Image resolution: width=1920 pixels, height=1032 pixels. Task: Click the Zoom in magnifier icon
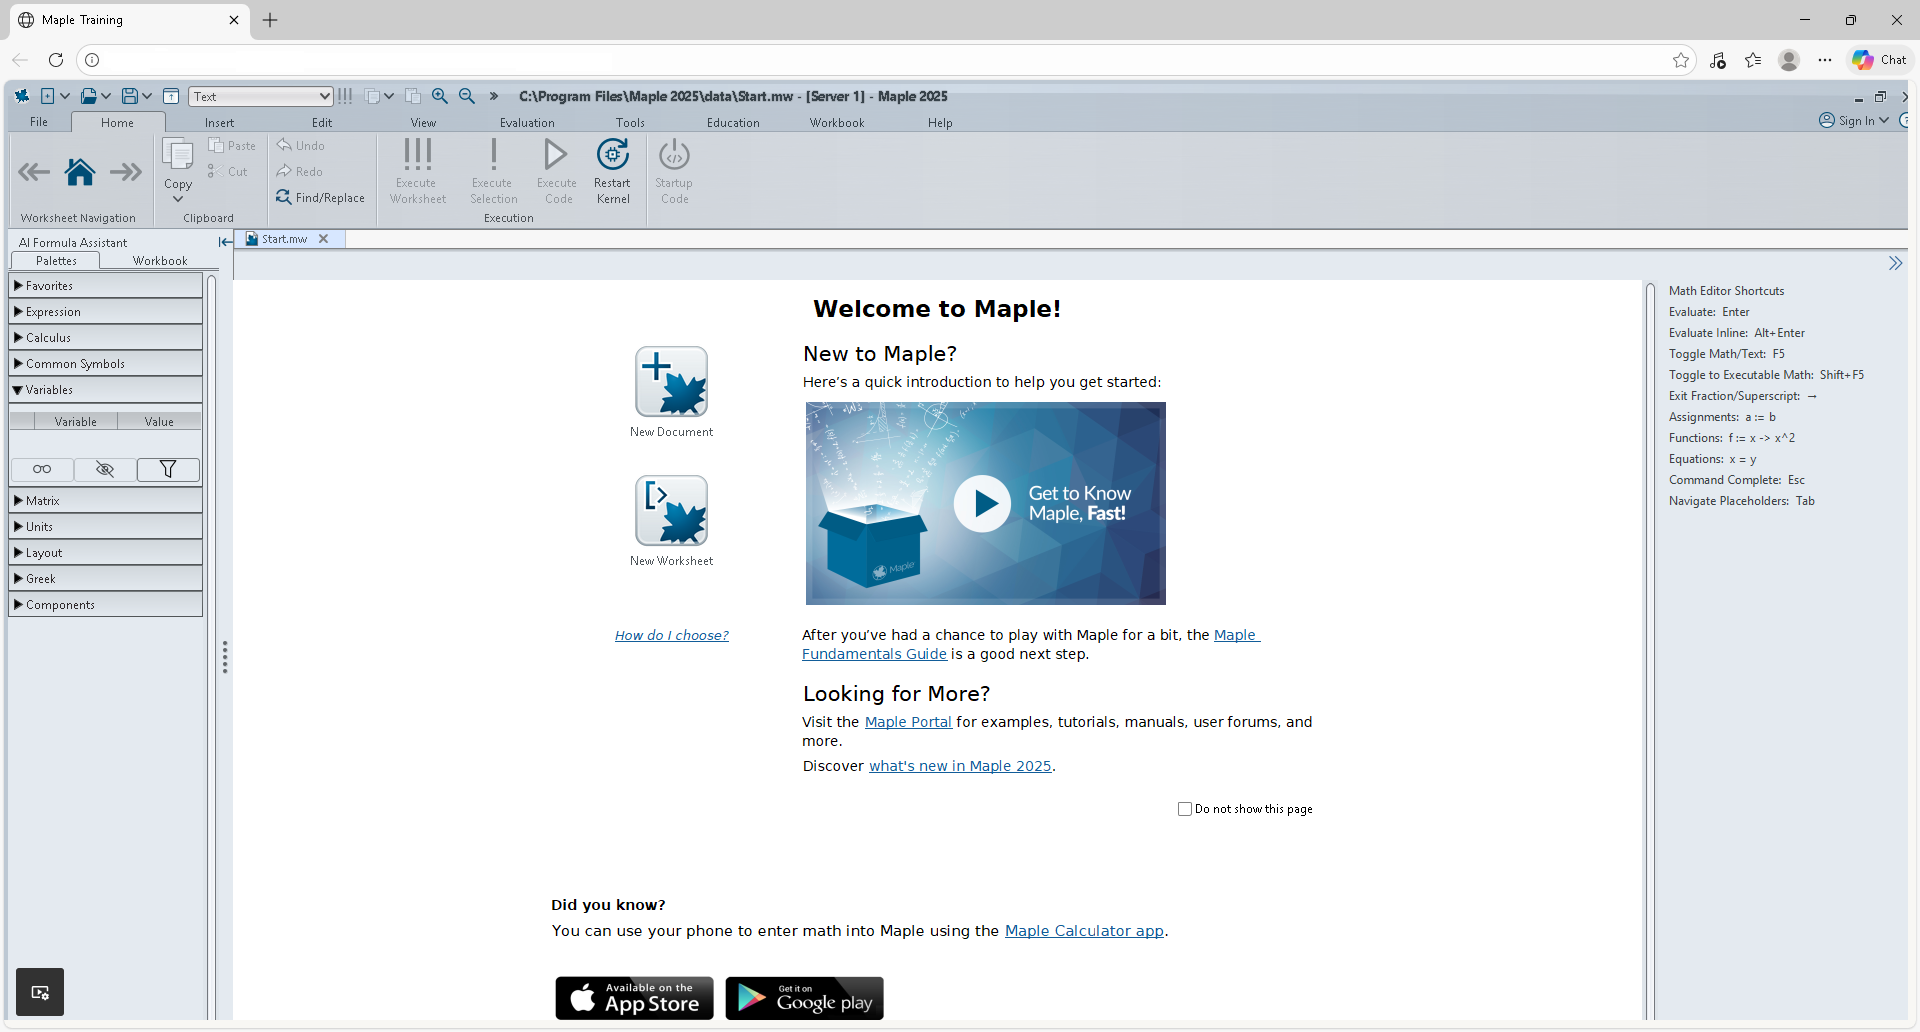(x=440, y=96)
